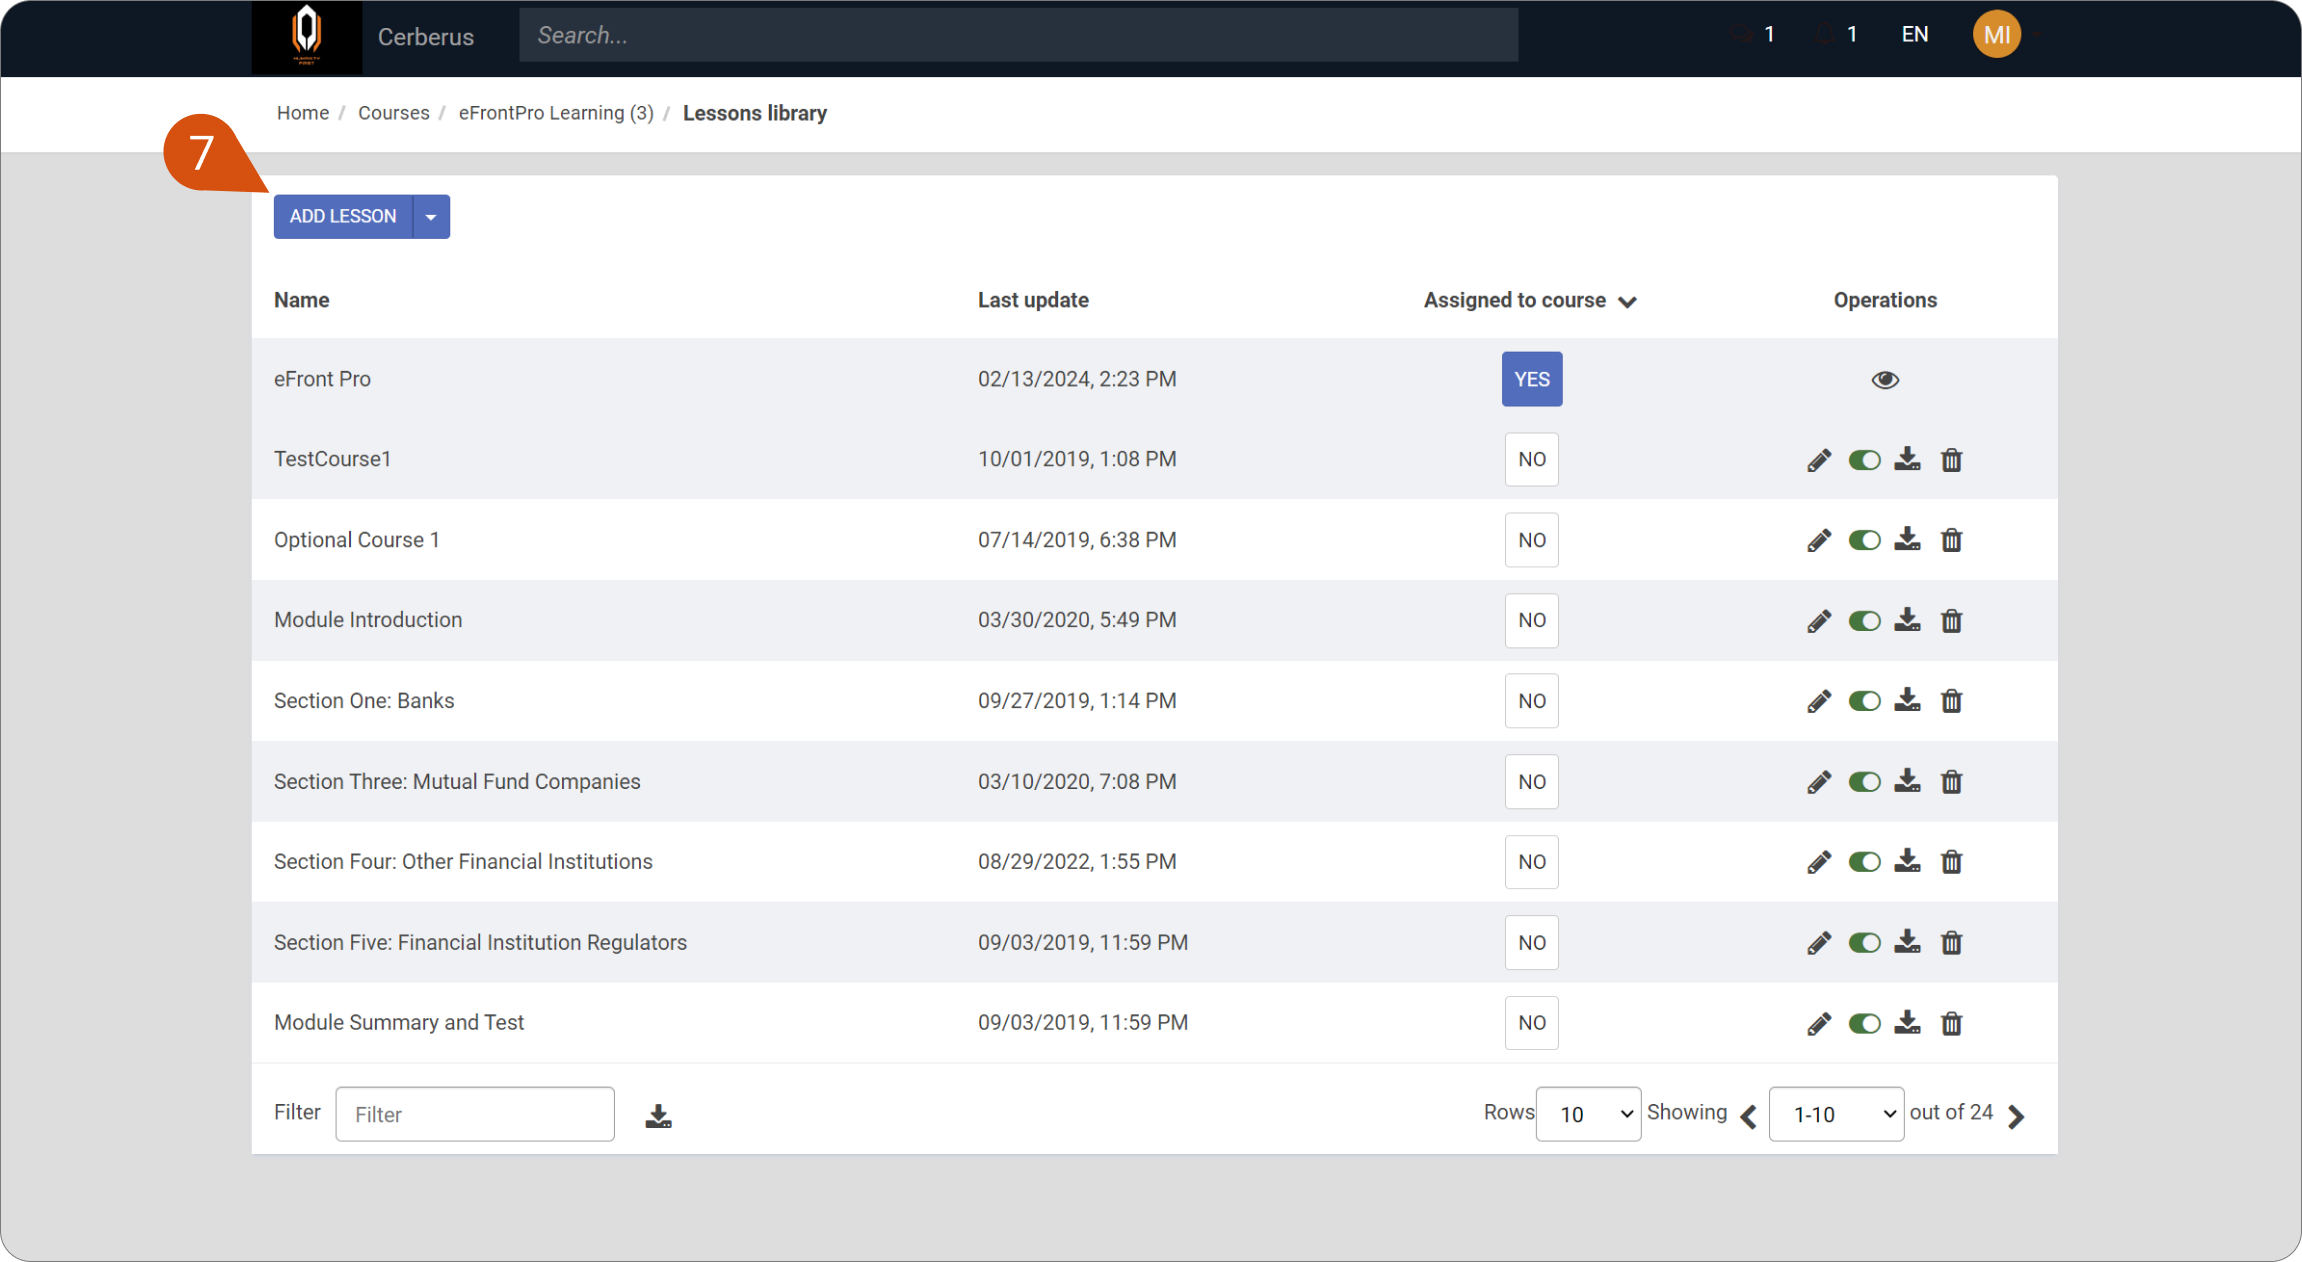This screenshot has width=2302, height=1262.
Task: Click into the Filter text box
Action: (475, 1114)
